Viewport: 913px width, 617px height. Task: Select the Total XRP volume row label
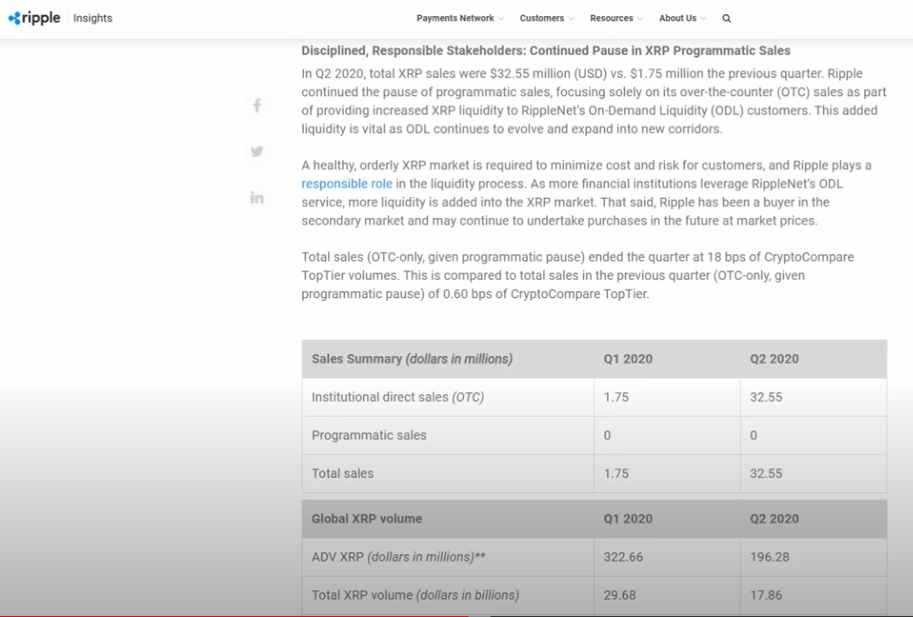coord(415,595)
